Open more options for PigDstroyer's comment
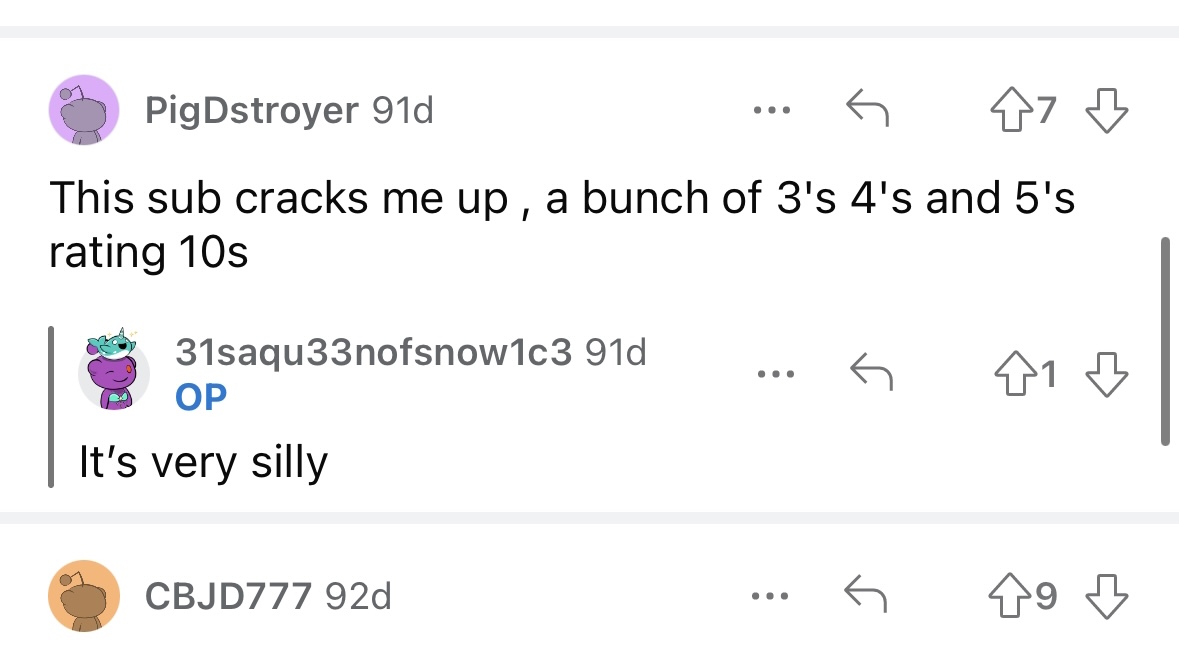Viewport: 1179px width, 652px height. pyautogui.click(x=771, y=108)
